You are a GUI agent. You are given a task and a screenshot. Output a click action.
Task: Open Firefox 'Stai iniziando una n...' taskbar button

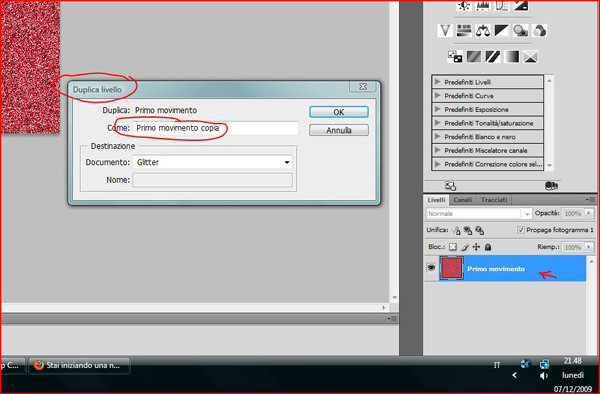[x=79, y=365]
